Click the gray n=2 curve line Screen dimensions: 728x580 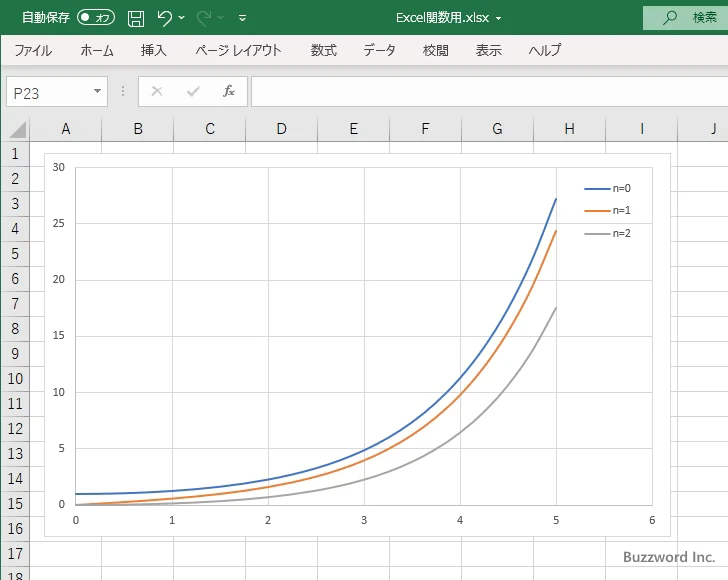pos(461,432)
